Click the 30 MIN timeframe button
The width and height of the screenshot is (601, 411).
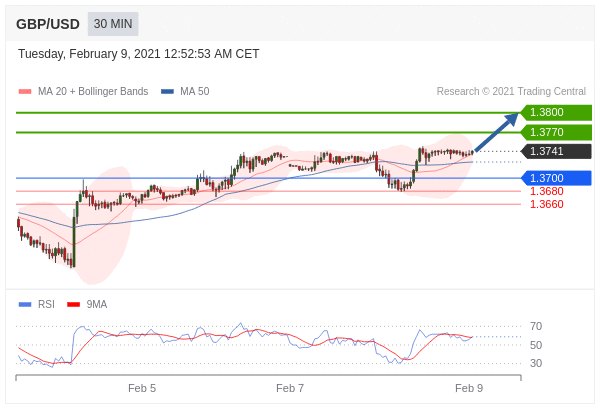113,24
